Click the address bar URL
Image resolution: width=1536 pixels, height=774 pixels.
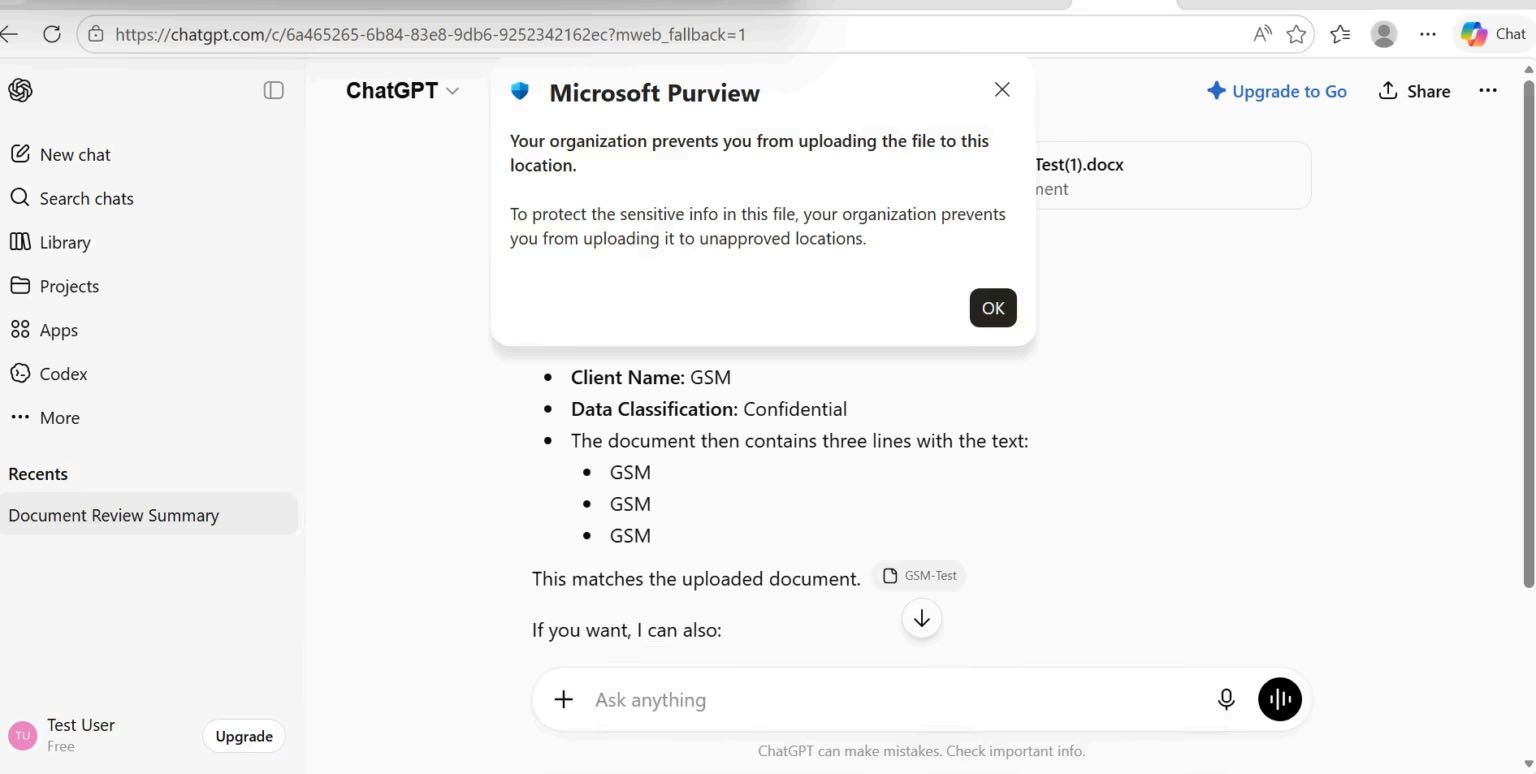pyautogui.click(x=430, y=34)
